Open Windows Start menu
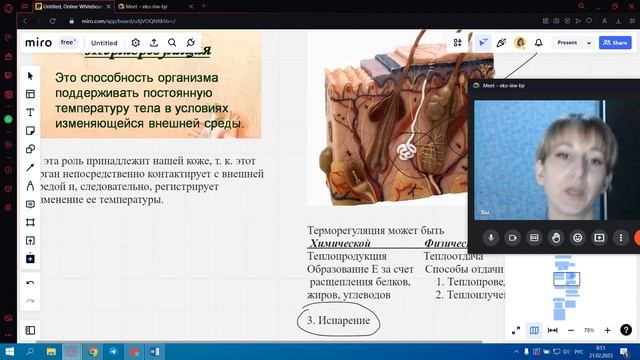640x360 pixels. [x=9, y=351]
